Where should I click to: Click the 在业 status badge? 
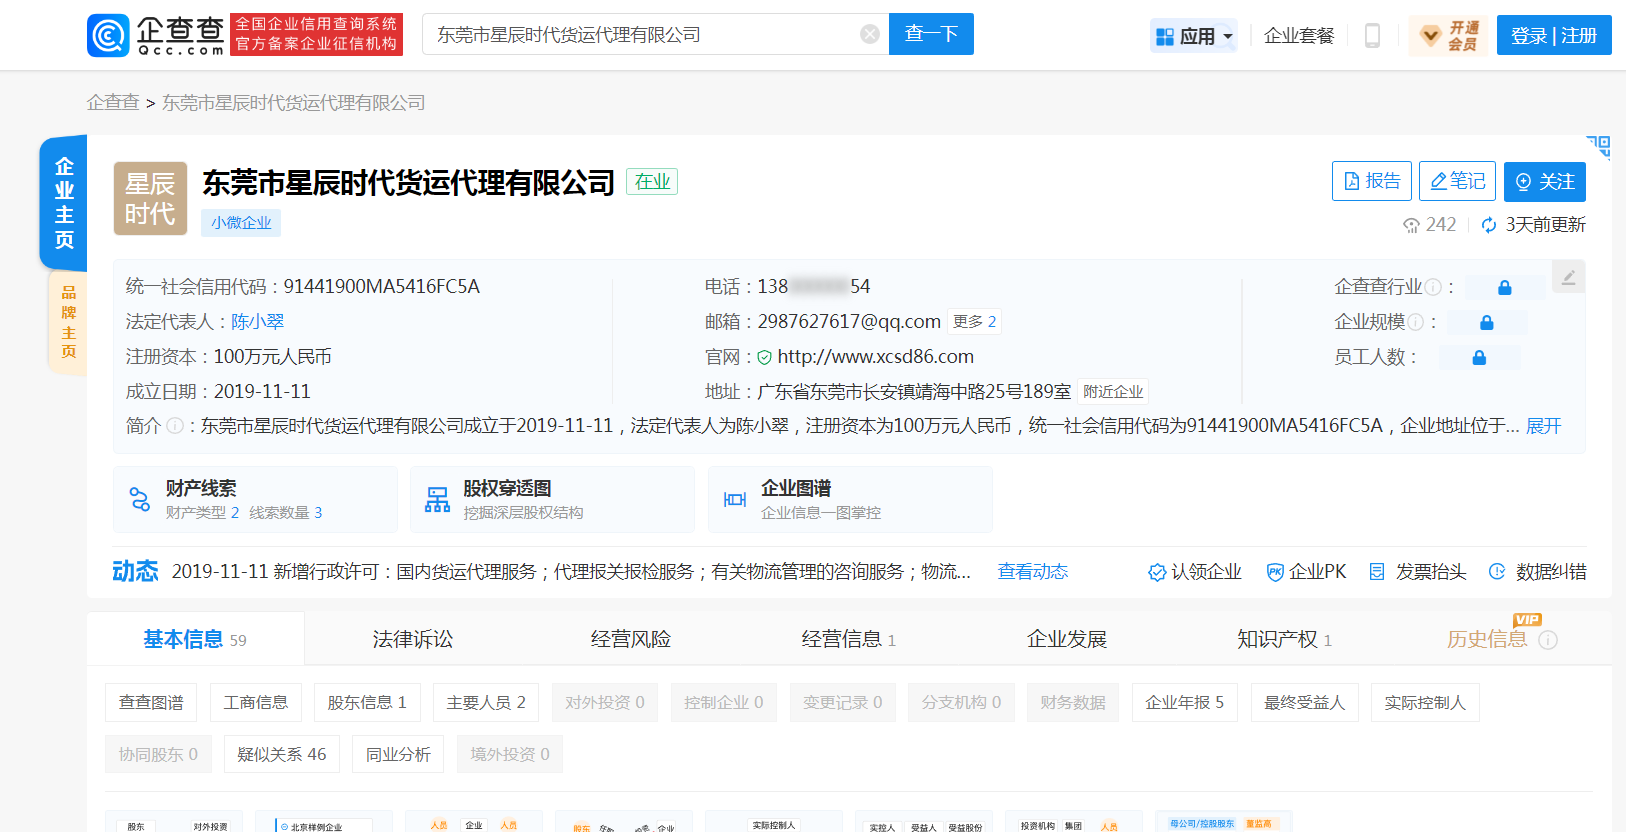652,181
